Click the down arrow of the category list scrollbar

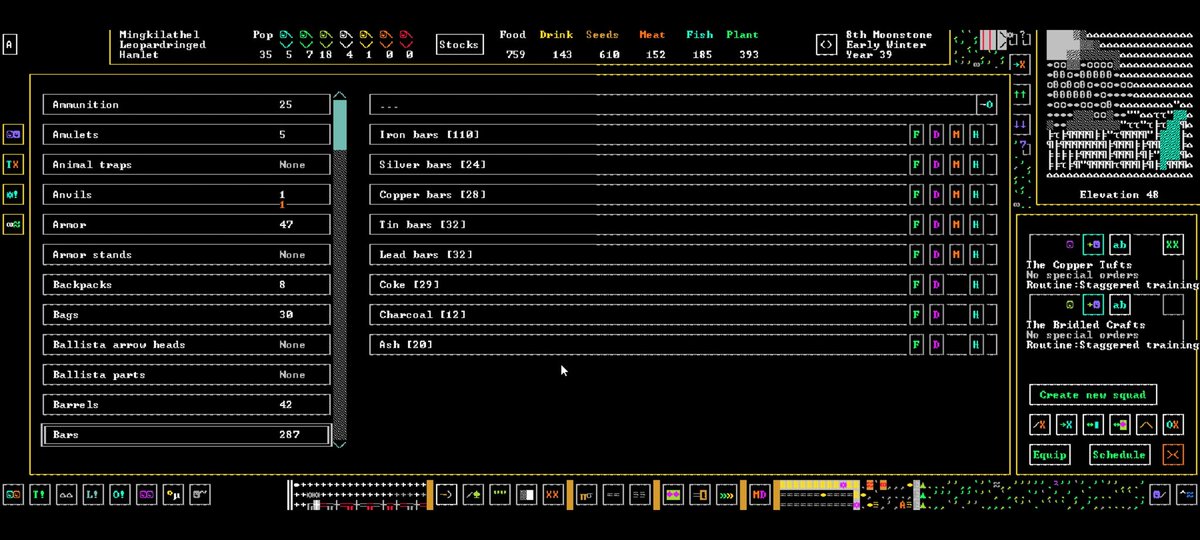(340, 444)
